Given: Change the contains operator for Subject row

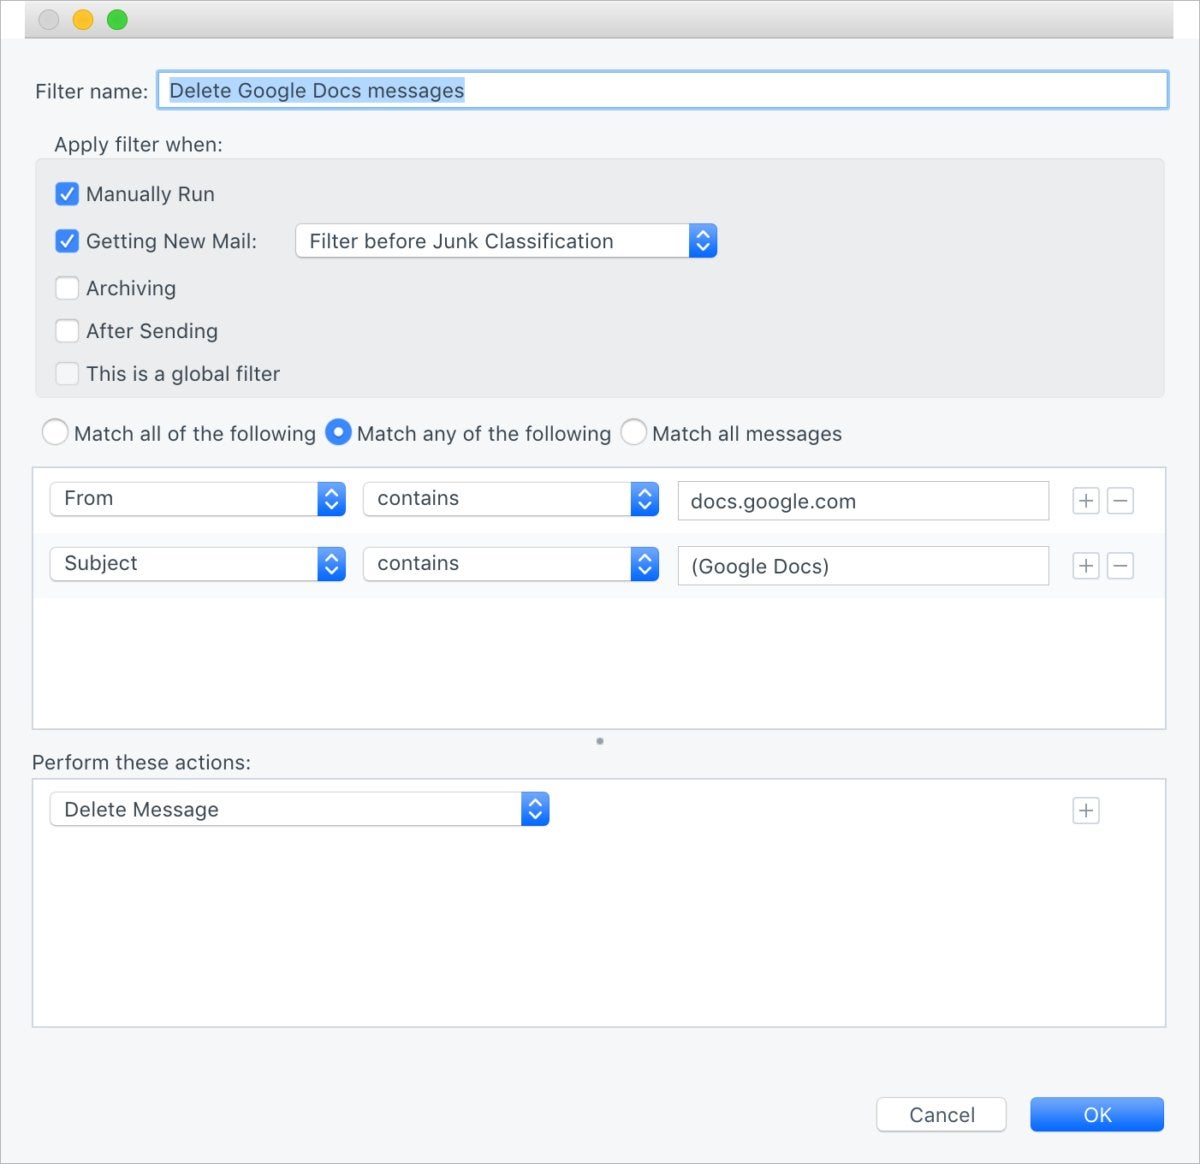Looking at the screenshot, I should click(511, 564).
